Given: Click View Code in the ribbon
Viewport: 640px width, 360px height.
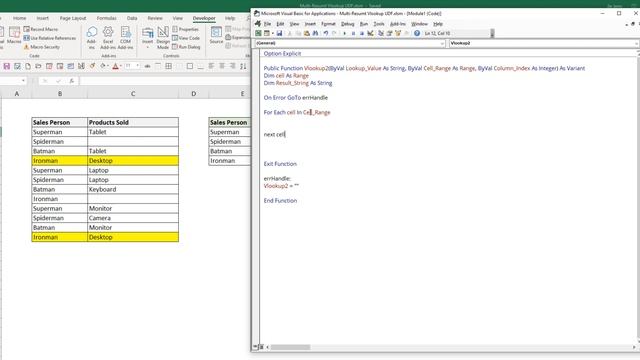Looking at the screenshot, I should 186,38.
